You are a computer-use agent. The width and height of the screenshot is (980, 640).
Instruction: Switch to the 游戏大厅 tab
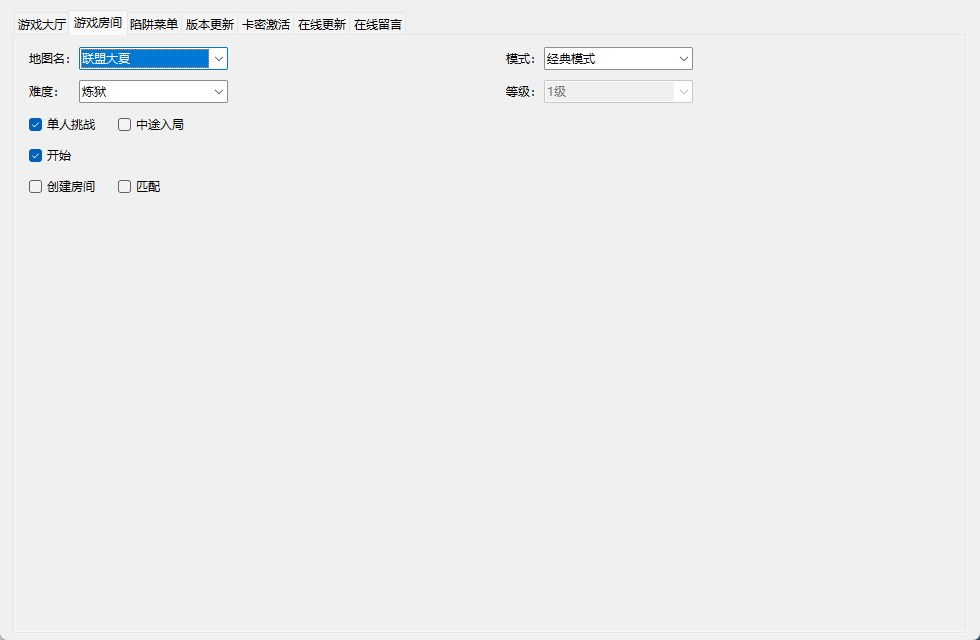click(42, 24)
